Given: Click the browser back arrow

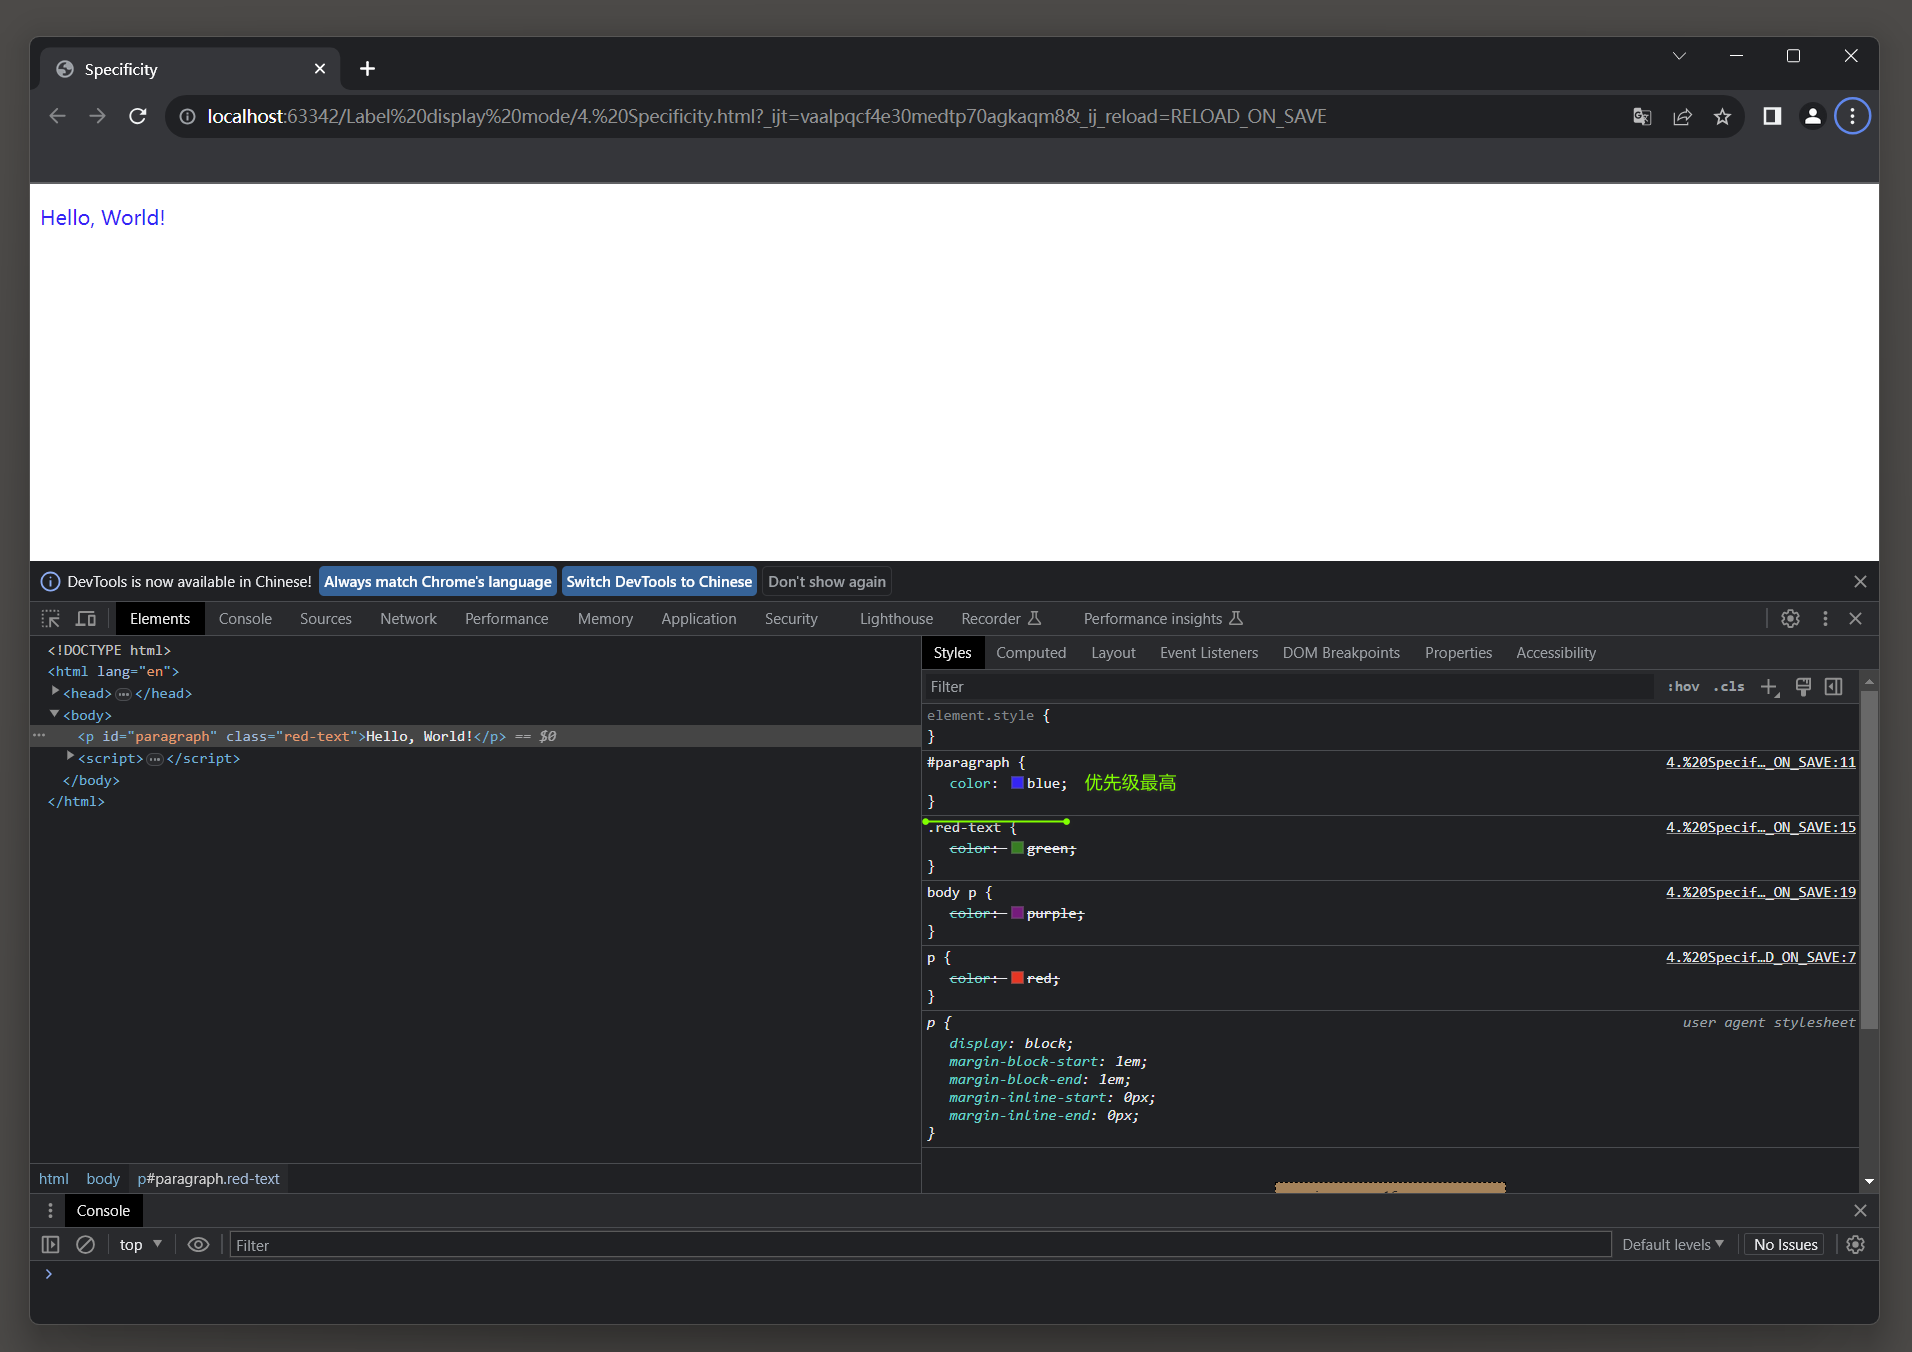Looking at the screenshot, I should point(57,116).
